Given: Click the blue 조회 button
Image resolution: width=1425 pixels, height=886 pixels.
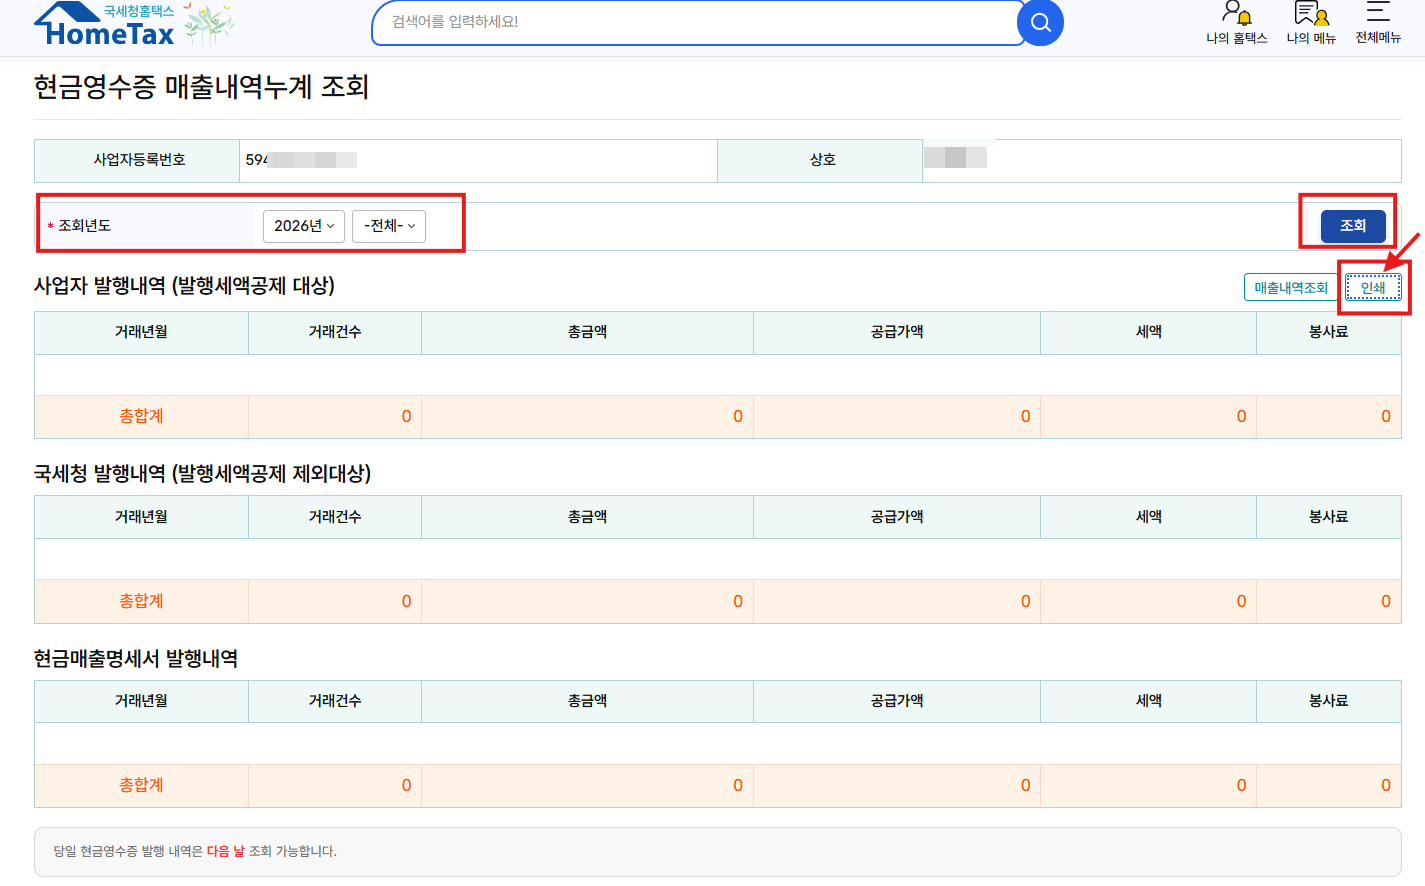Looking at the screenshot, I should [x=1353, y=226].
